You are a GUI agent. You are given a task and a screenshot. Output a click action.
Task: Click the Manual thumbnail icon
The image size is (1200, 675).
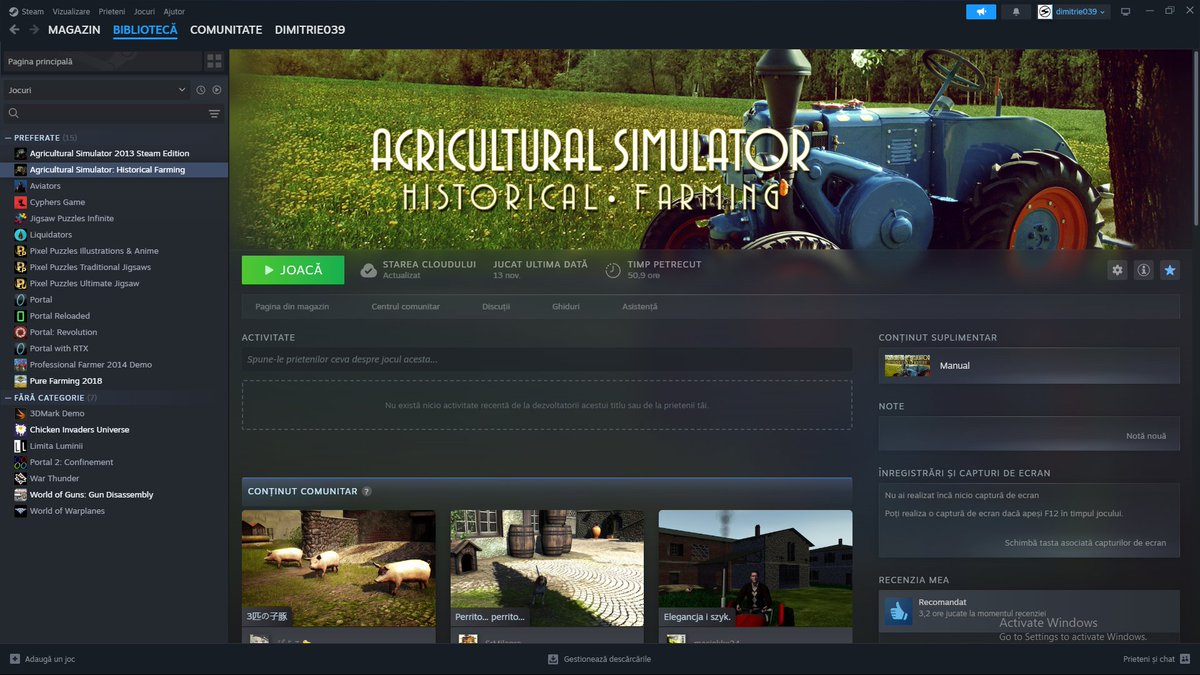click(907, 366)
